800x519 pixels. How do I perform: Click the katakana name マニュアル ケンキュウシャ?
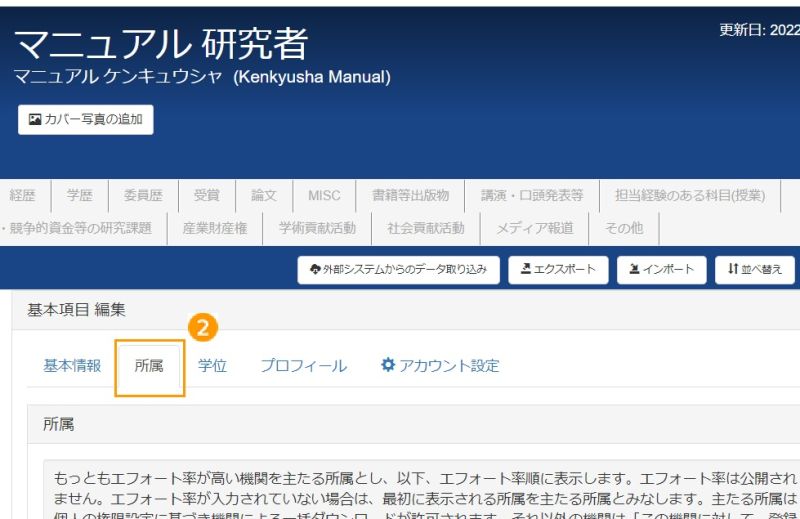click(x=118, y=77)
